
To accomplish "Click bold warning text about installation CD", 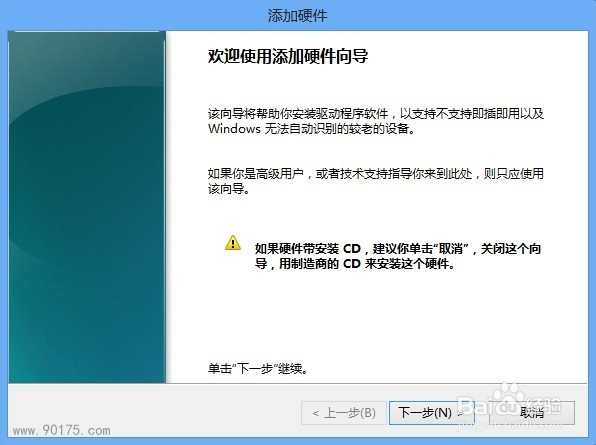I will pyautogui.click(x=398, y=256).
